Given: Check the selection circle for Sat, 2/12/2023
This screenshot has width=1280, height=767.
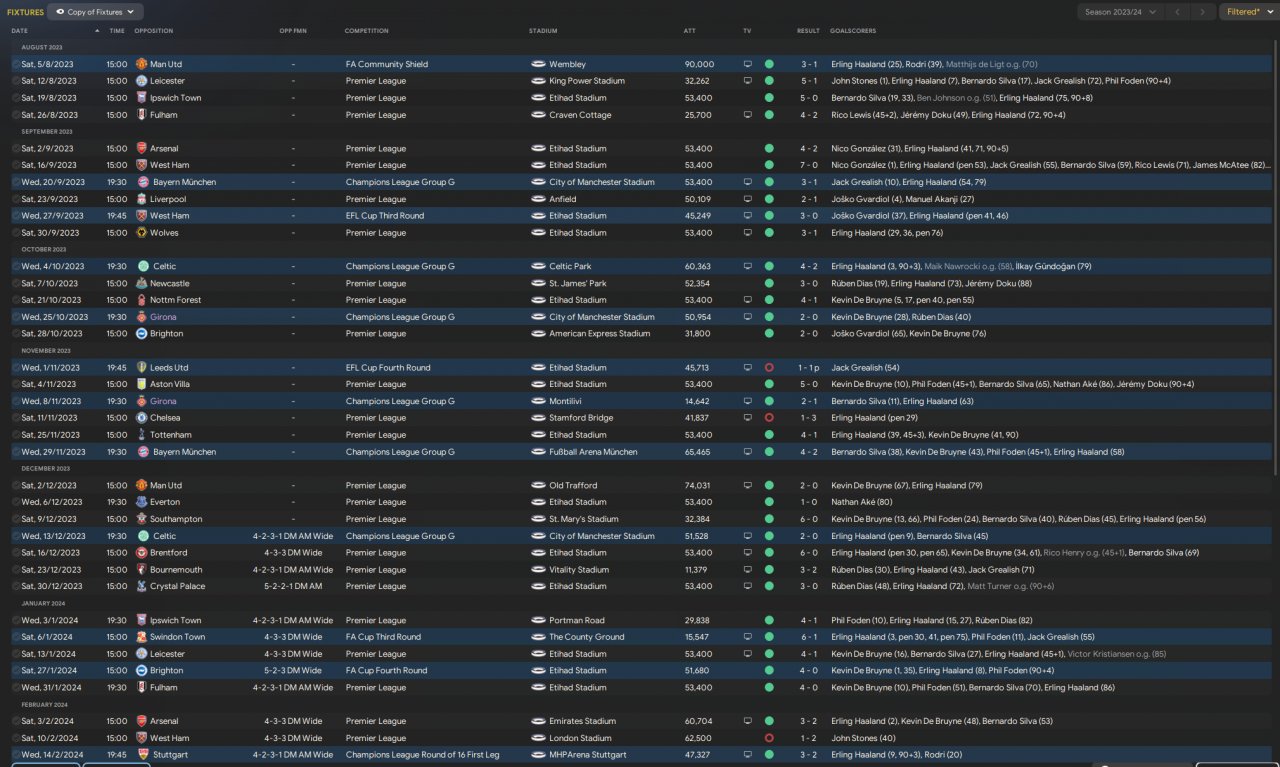Looking at the screenshot, I should (x=17, y=486).
